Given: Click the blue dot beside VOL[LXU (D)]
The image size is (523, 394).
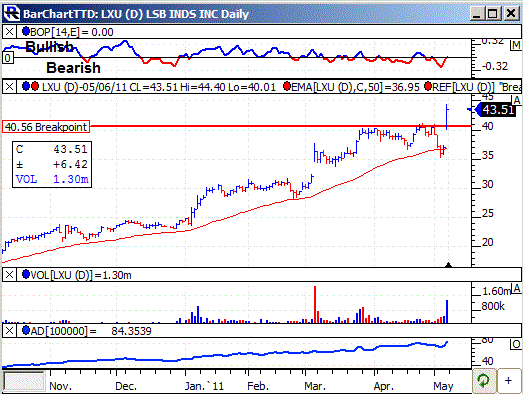Looking at the screenshot, I should point(26,275).
